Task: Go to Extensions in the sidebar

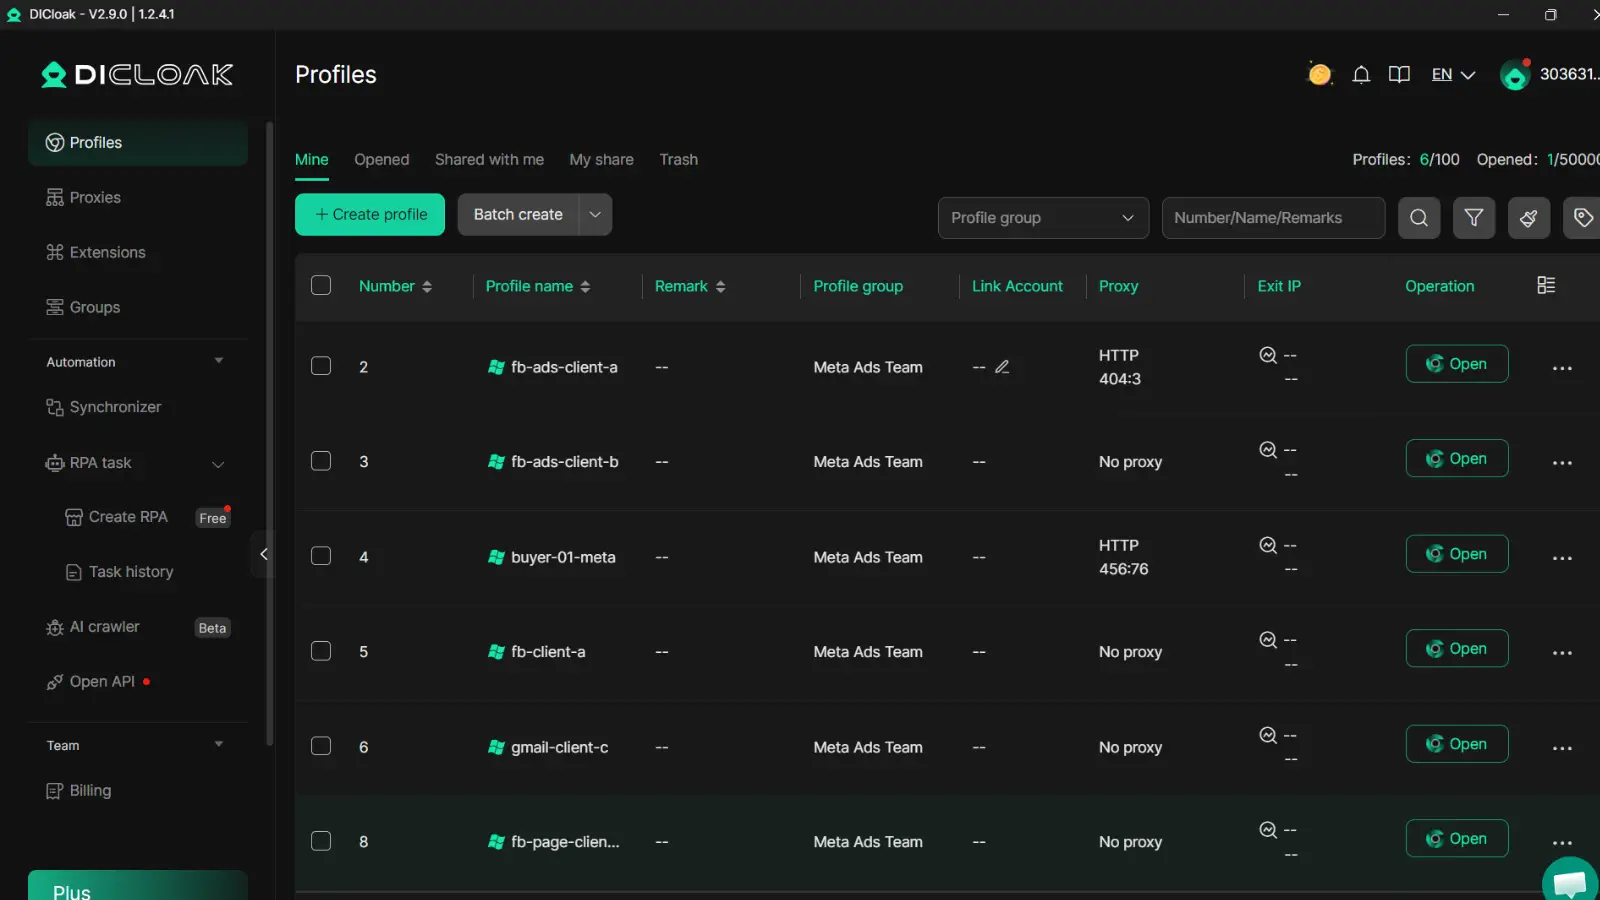Action: point(138,253)
